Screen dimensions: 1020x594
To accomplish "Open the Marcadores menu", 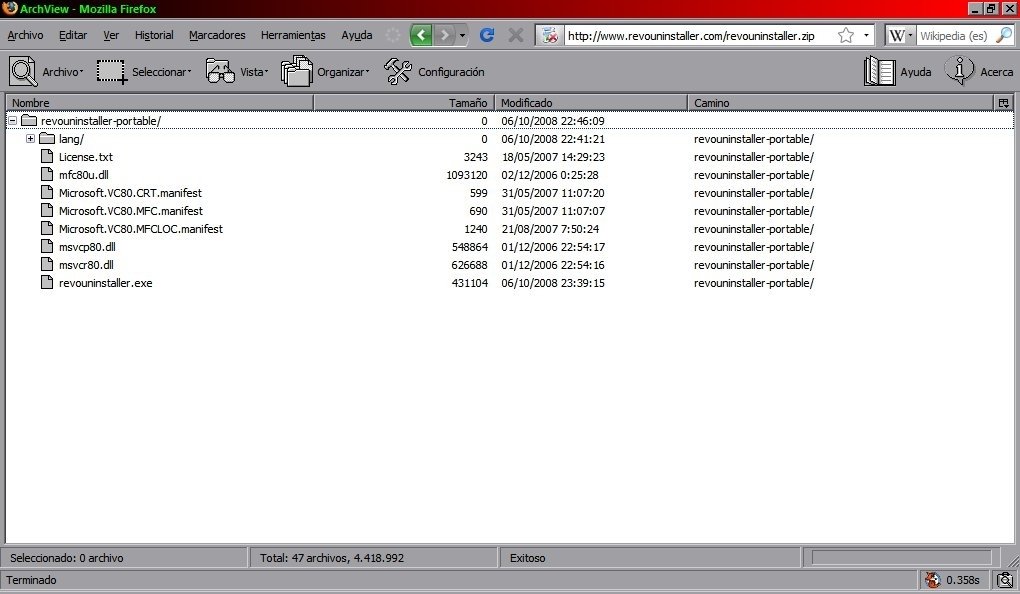I will click(217, 35).
